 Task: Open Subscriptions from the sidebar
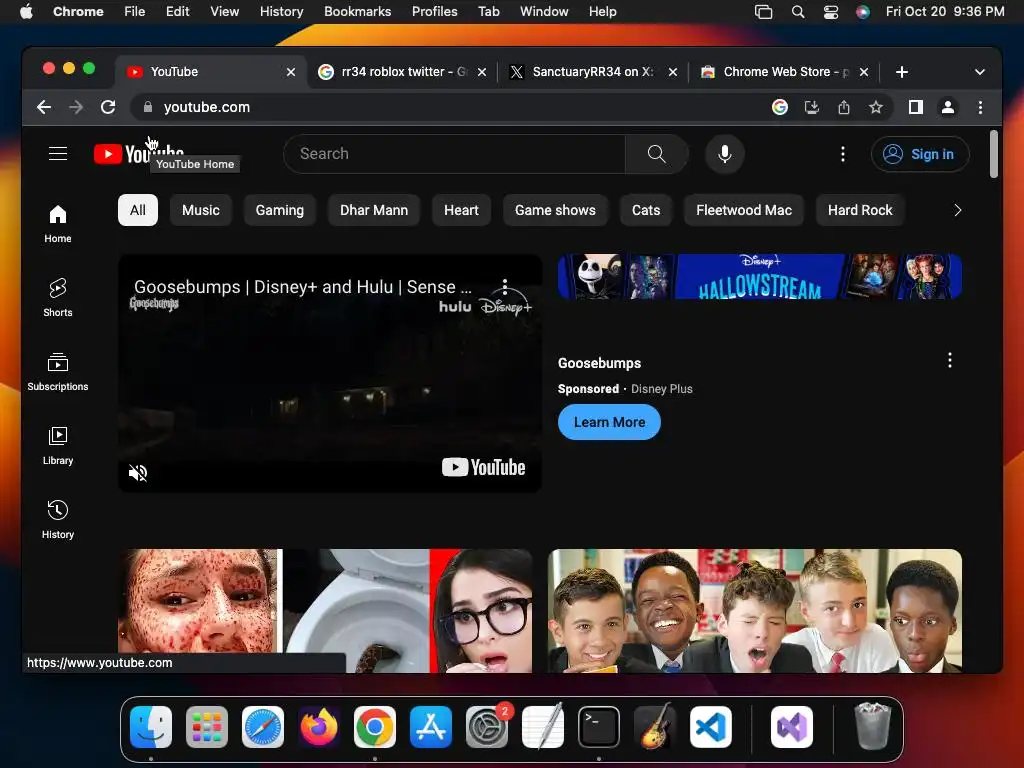coord(57,372)
